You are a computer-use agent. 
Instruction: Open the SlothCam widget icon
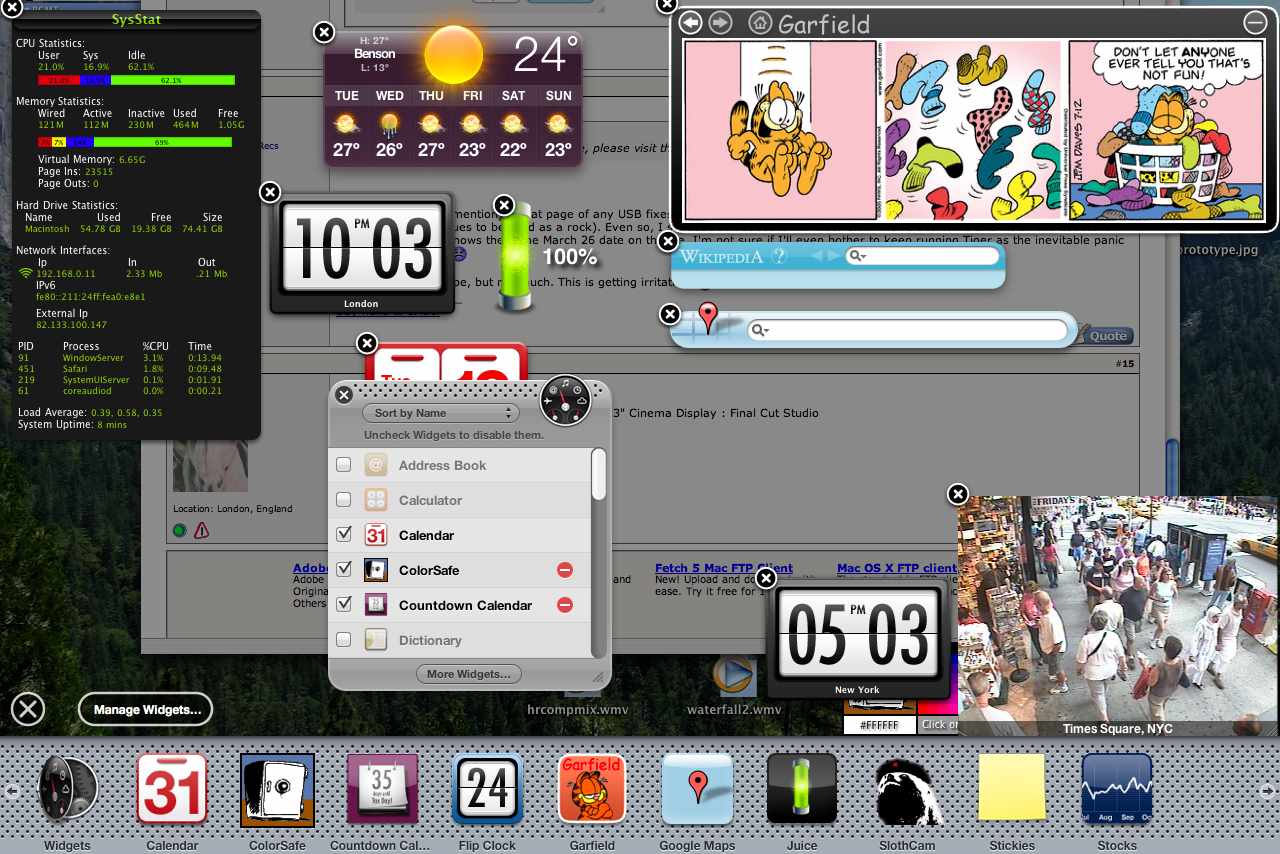point(907,790)
